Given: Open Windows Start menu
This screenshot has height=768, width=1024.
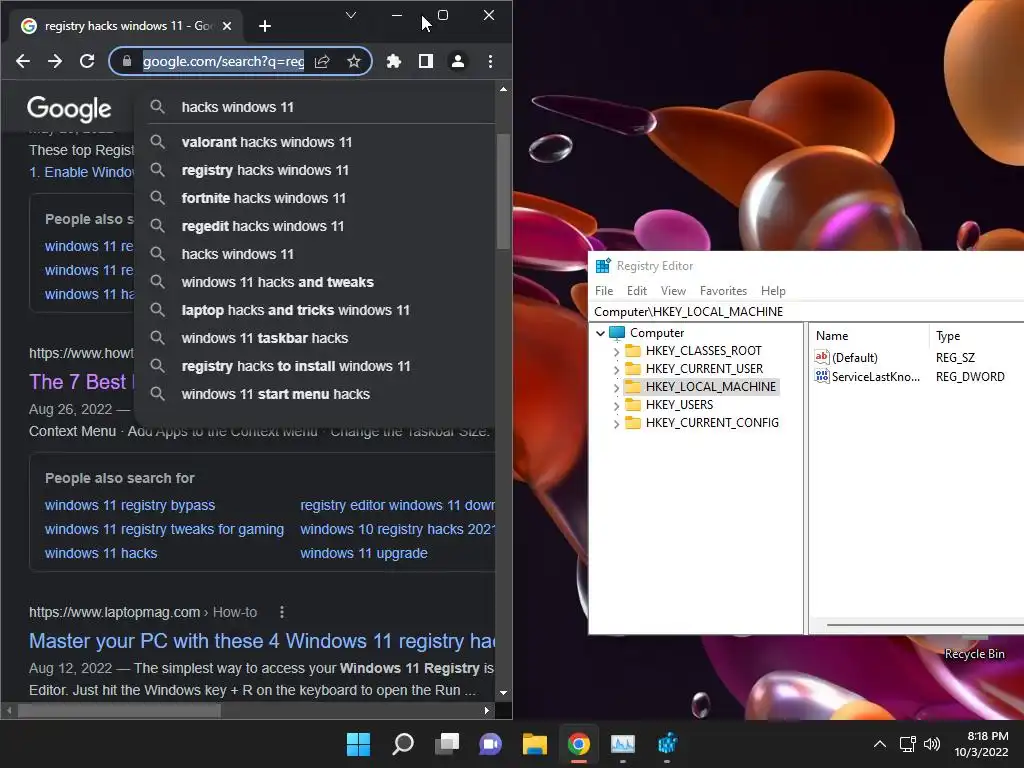Looking at the screenshot, I should [x=358, y=744].
